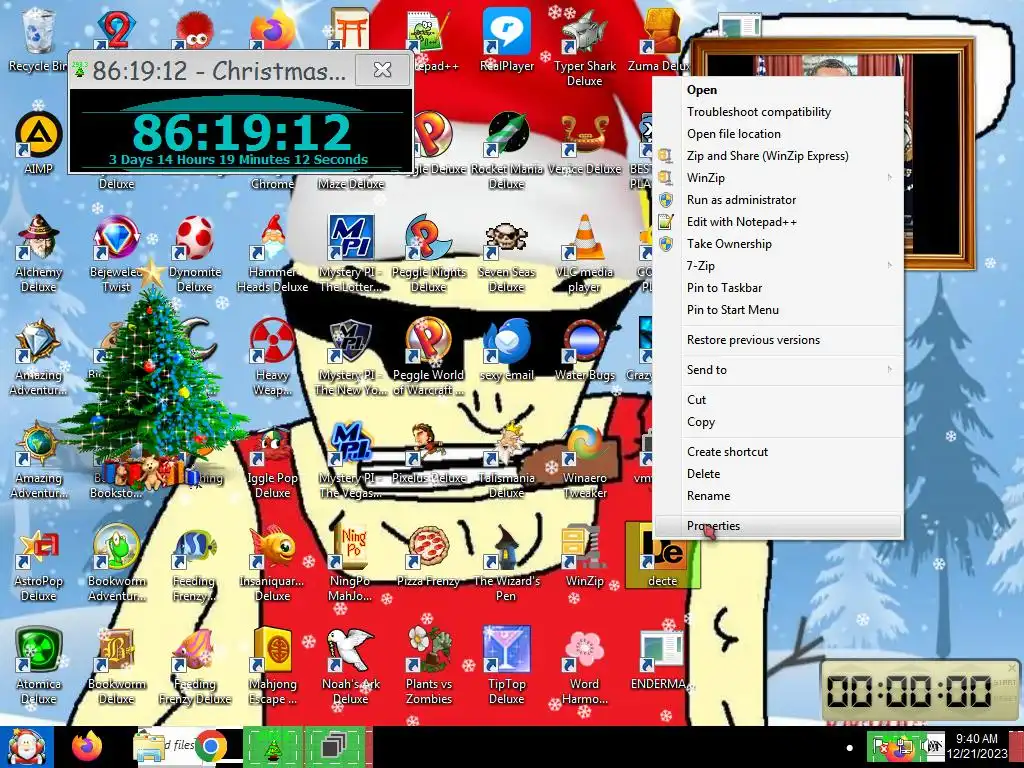Select Heavy Weapon desktop icon
This screenshot has height=768, width=1024.
[x=272, y=357]
